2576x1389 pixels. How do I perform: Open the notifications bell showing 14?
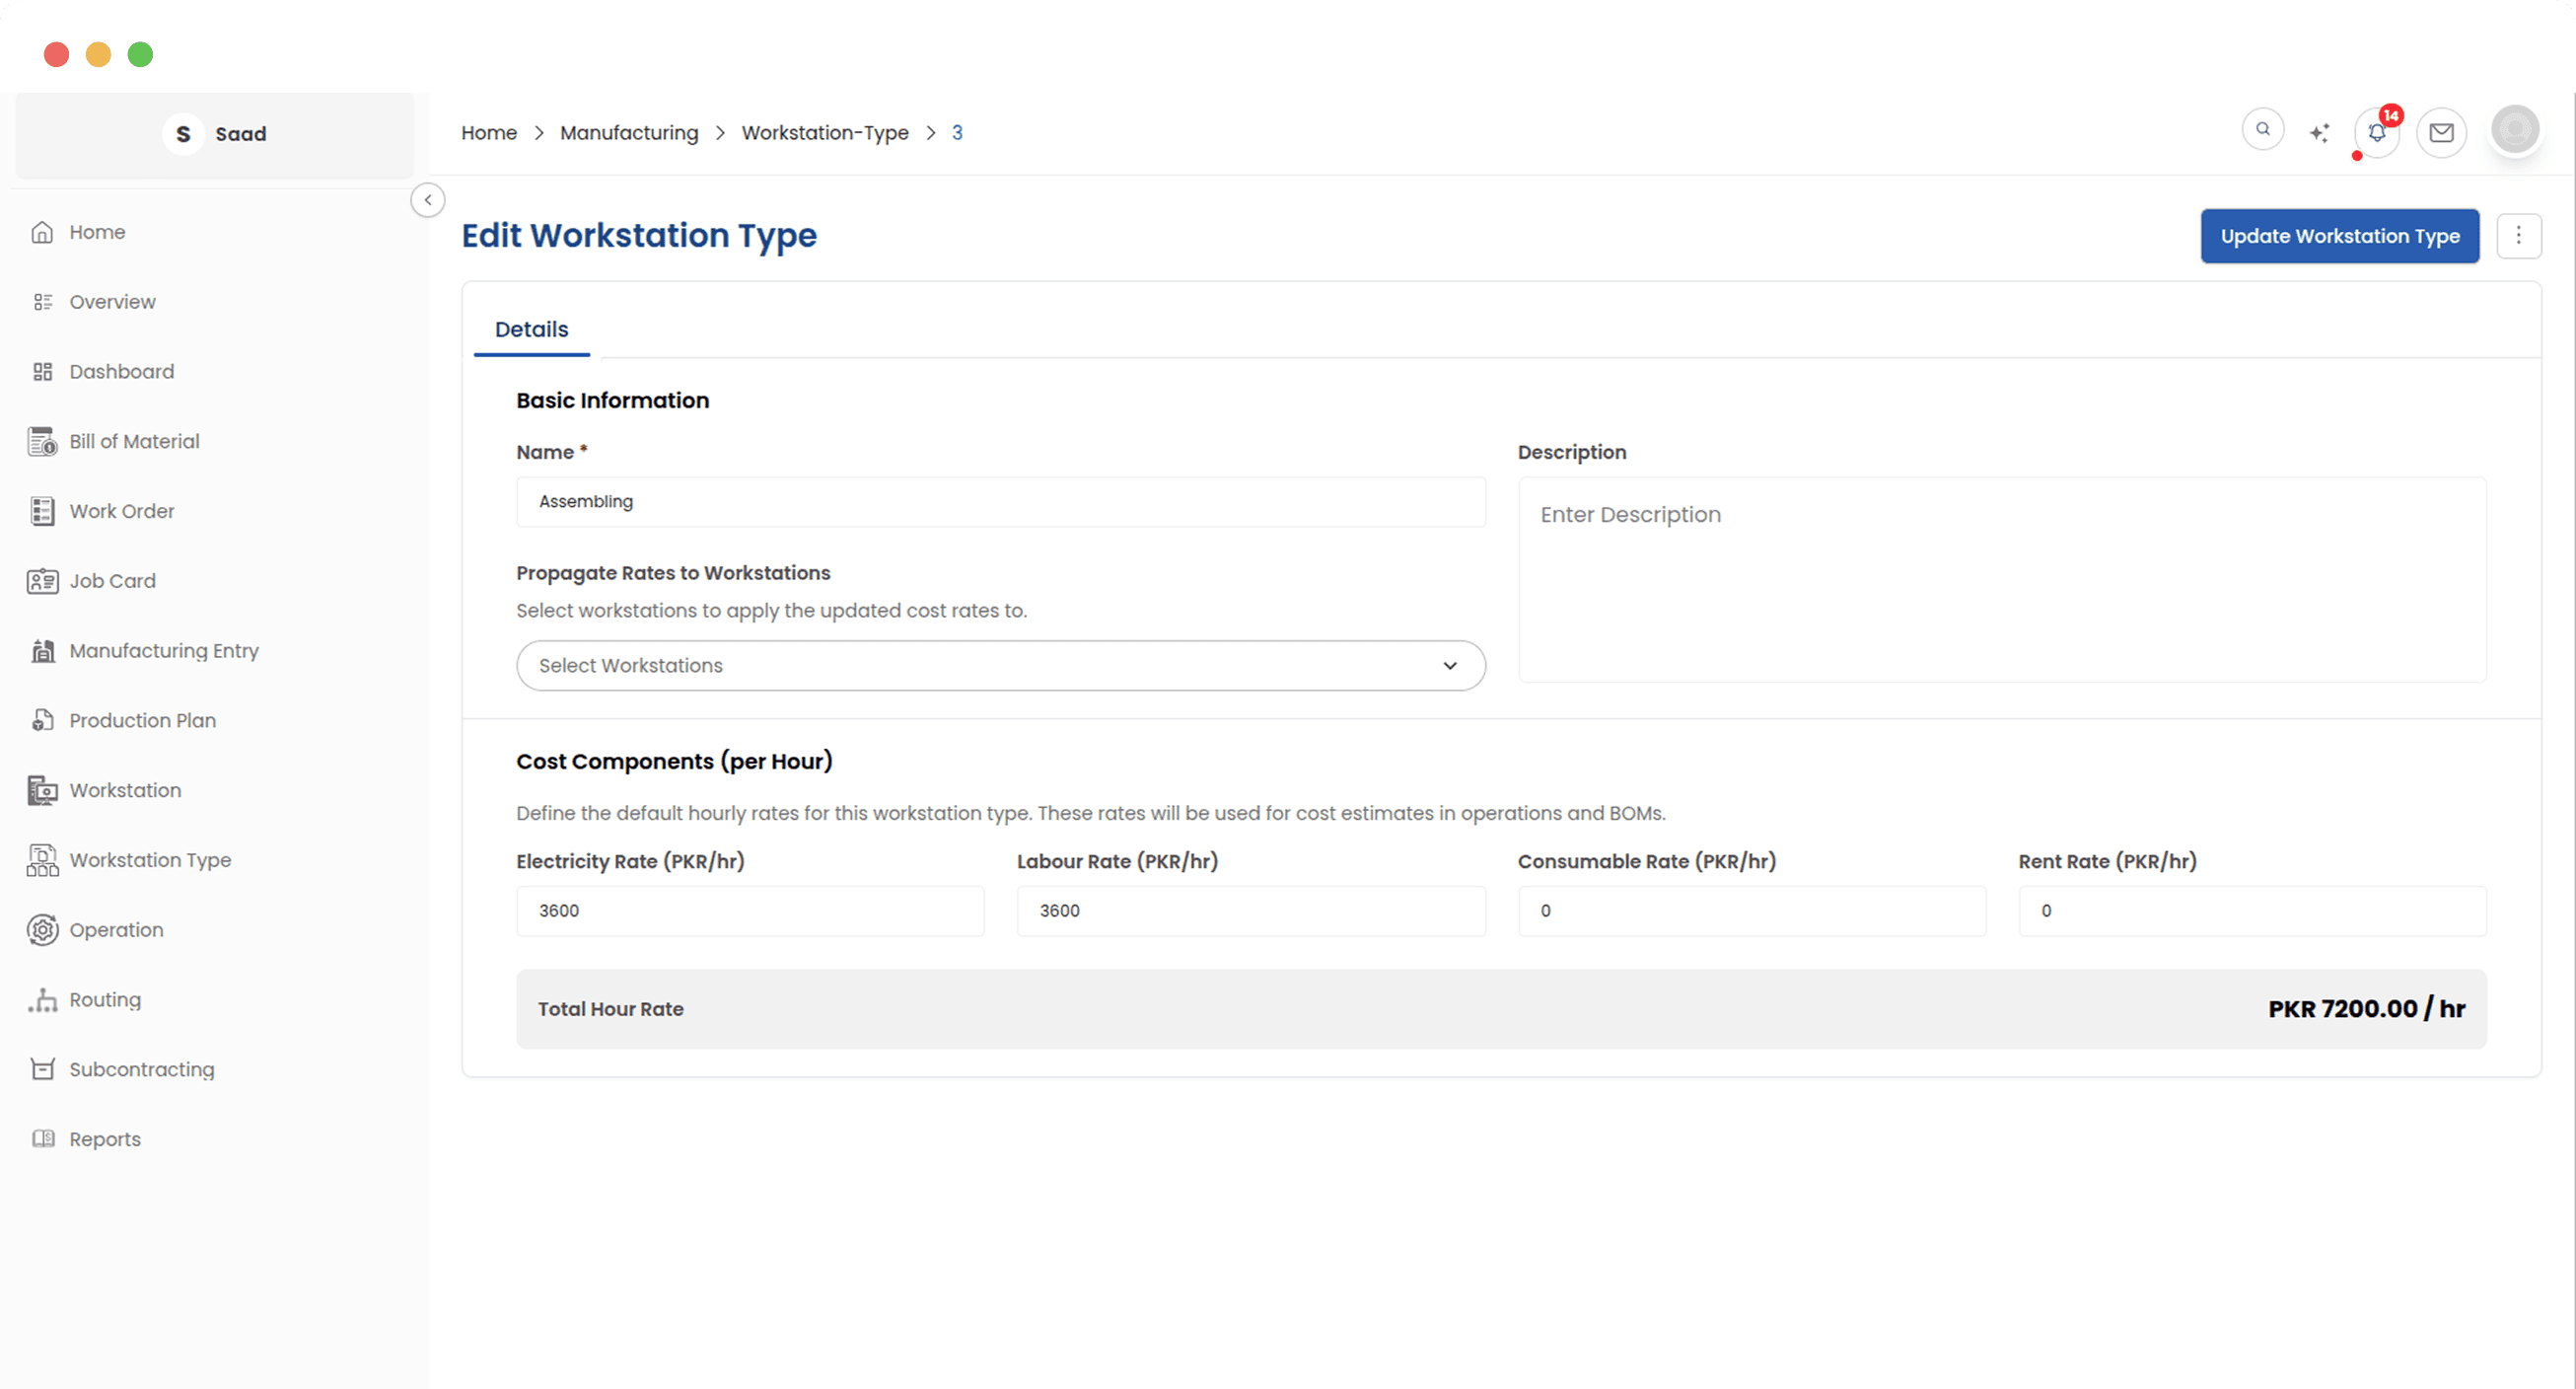pyautogui.click(x=2377, y=131)
